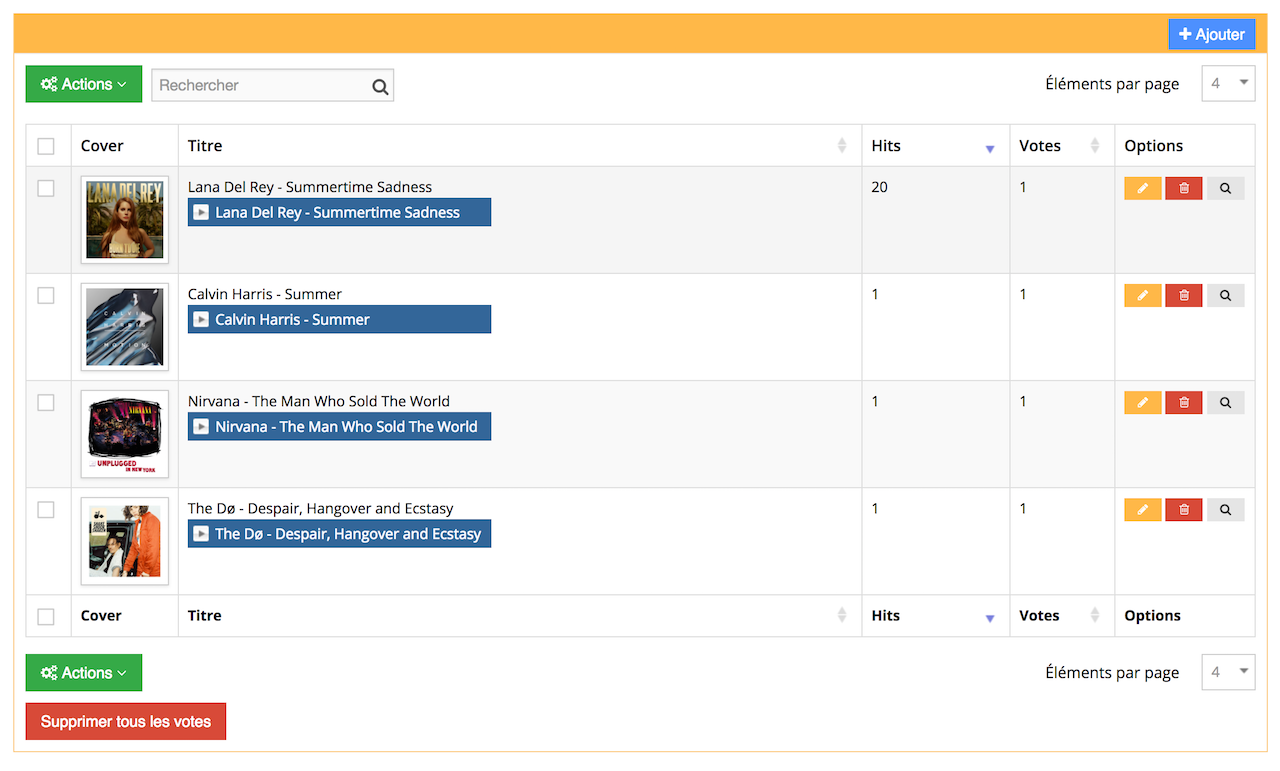Open magnifier view for Nirvana track
The image size is (1280, 771).
1225,402
